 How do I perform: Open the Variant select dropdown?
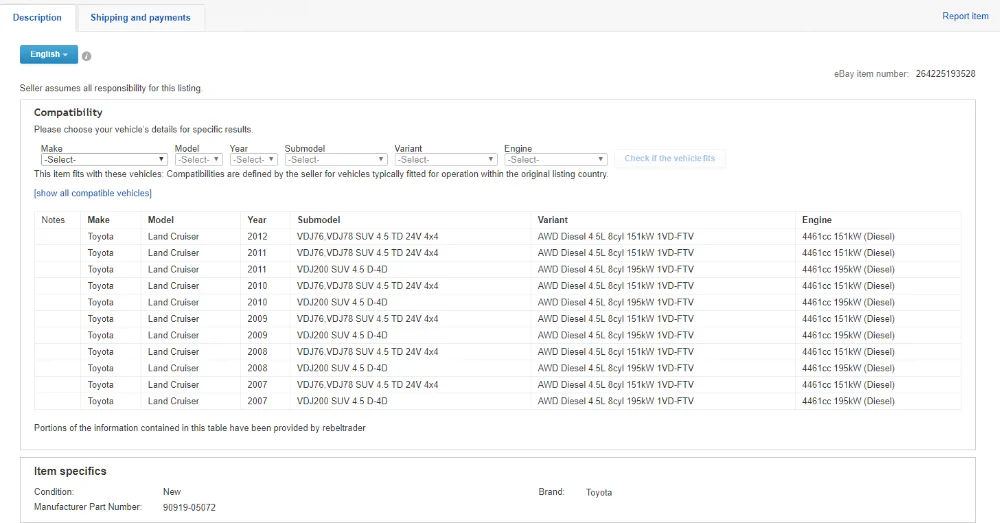coord(445,159)
